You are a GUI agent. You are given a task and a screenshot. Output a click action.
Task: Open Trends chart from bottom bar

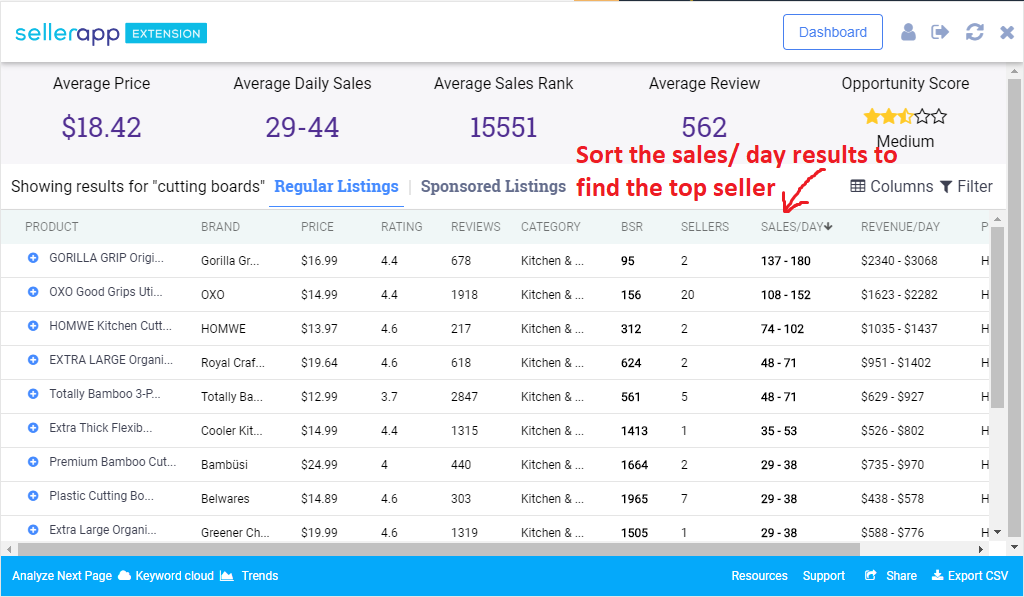(x=249, y=575)
